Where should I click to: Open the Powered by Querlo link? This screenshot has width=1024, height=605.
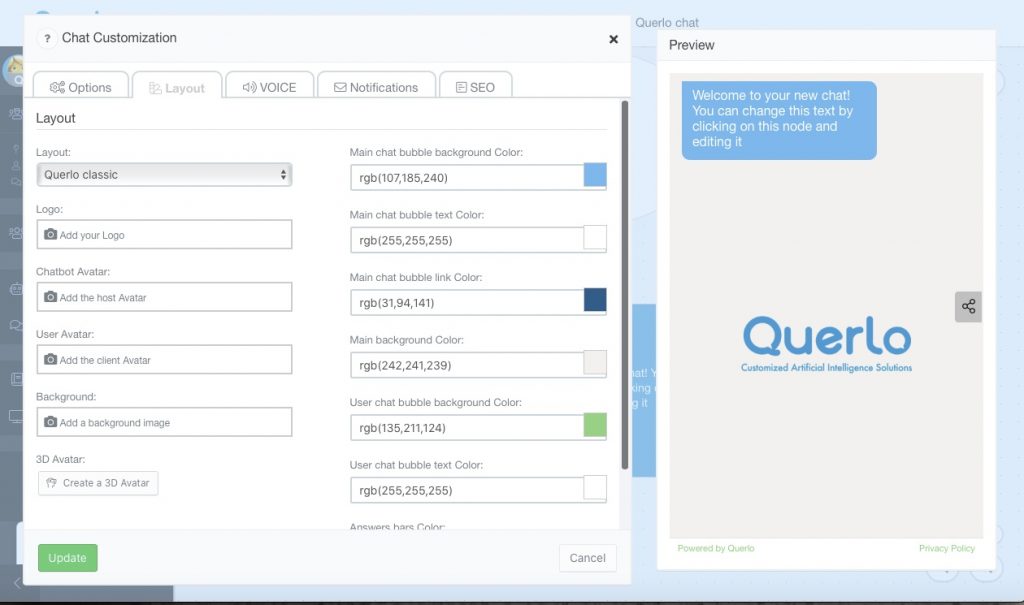click(716, 548)
